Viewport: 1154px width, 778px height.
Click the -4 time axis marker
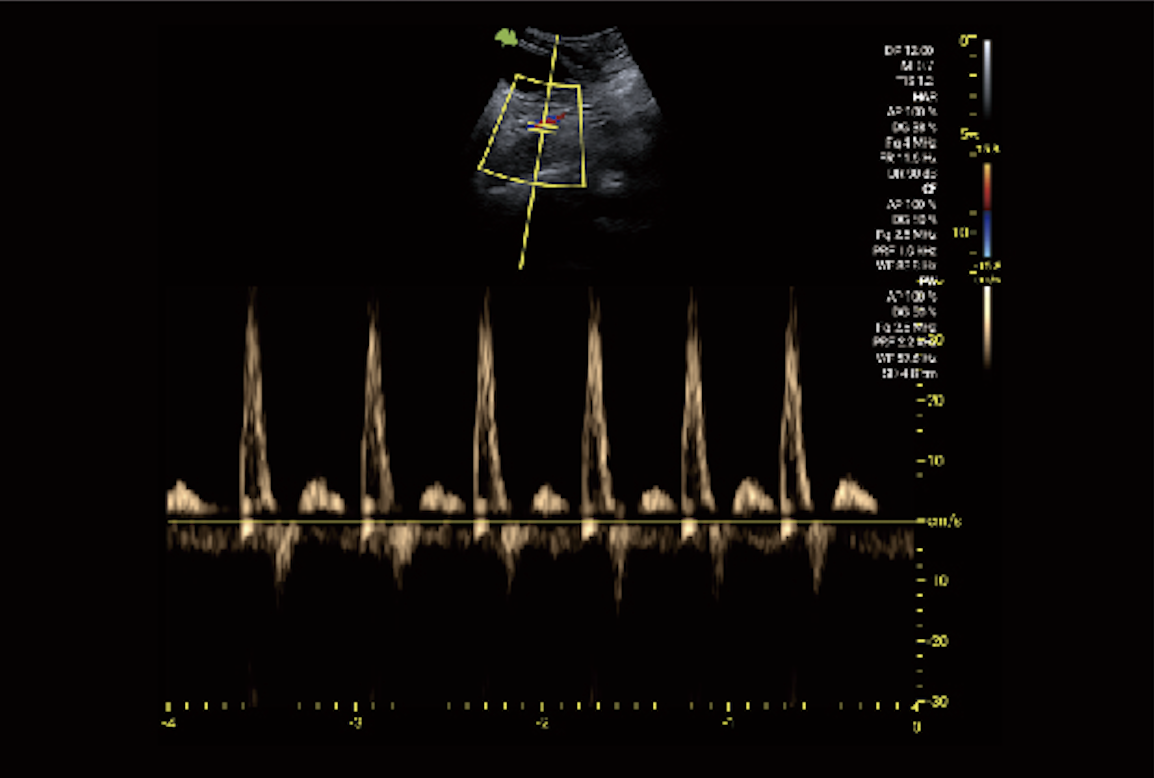click(169, 718)
